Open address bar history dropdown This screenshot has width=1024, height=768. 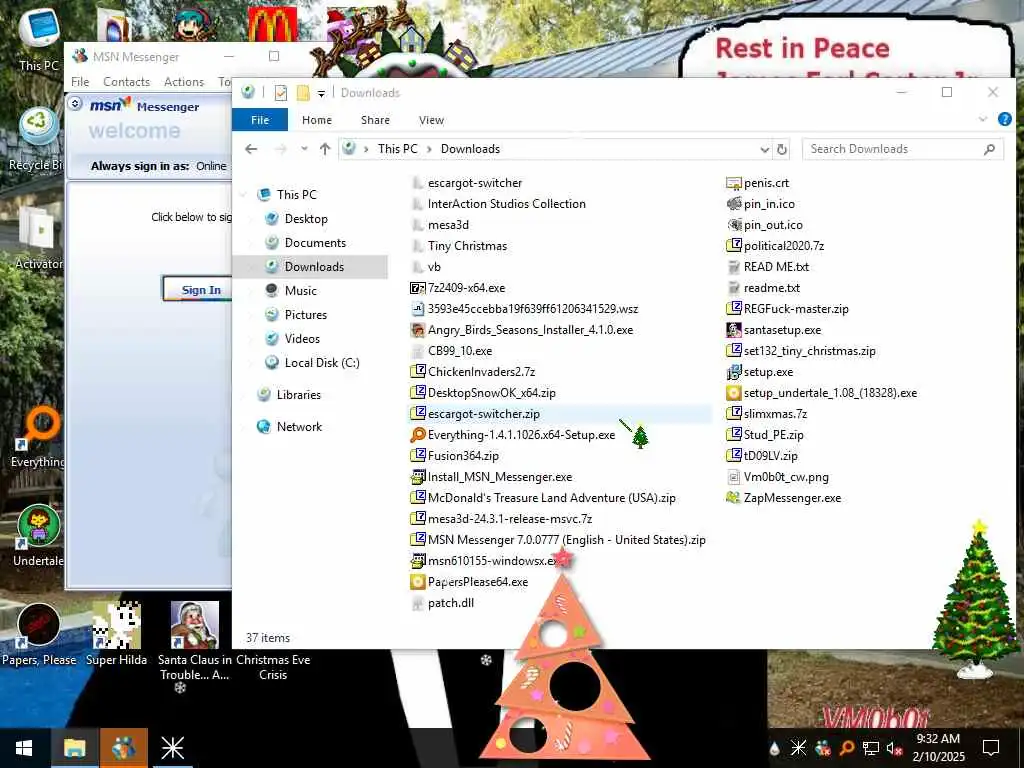765,150
